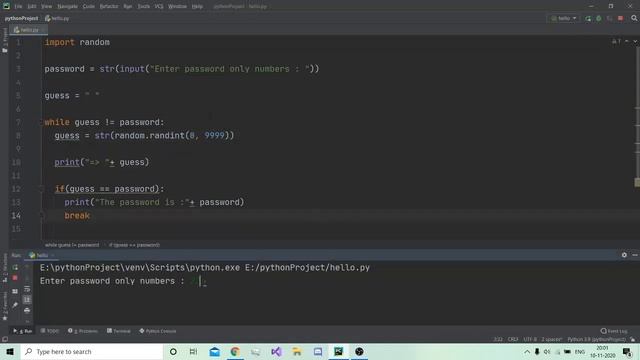Open the Window menu

[178, 7]
